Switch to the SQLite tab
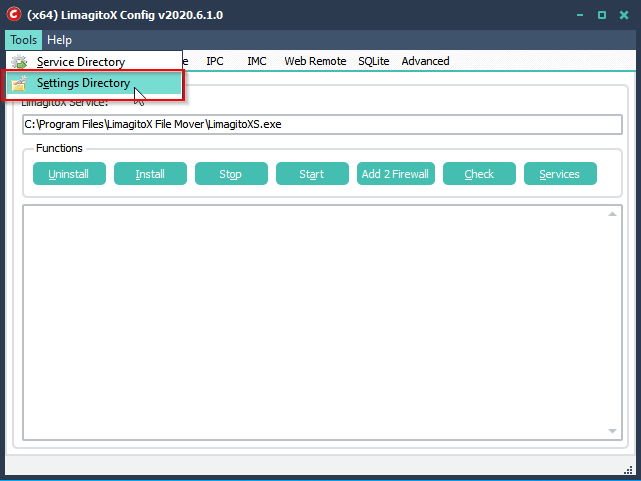Viewport: 641px width, 481px height. pyautogui.click(x=374, y=61)
